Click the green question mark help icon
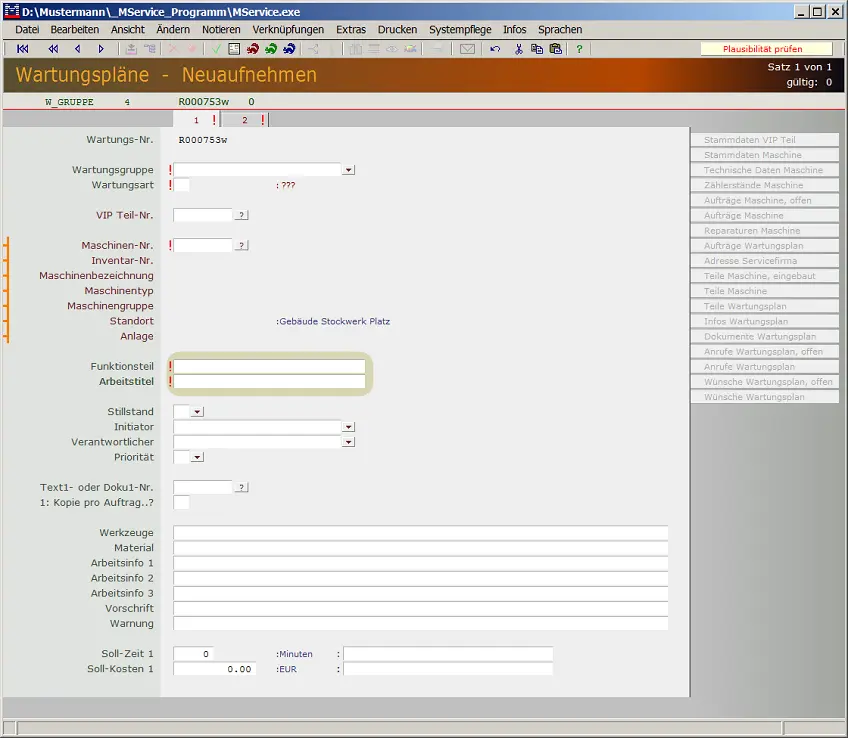848x738 pixels. (x=579, y=49)
